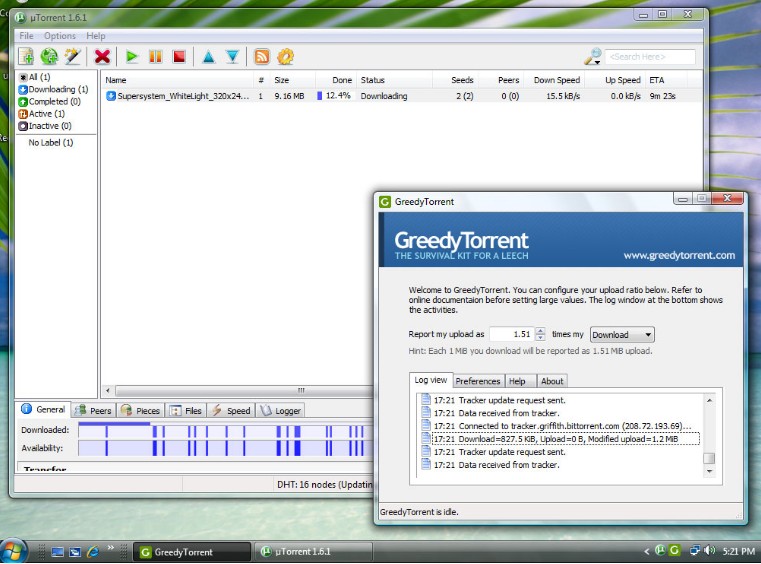Click the Move Up Queue arrow icon
The height and width of the screenshot is (564, 761).
click(x=209, y=57)
